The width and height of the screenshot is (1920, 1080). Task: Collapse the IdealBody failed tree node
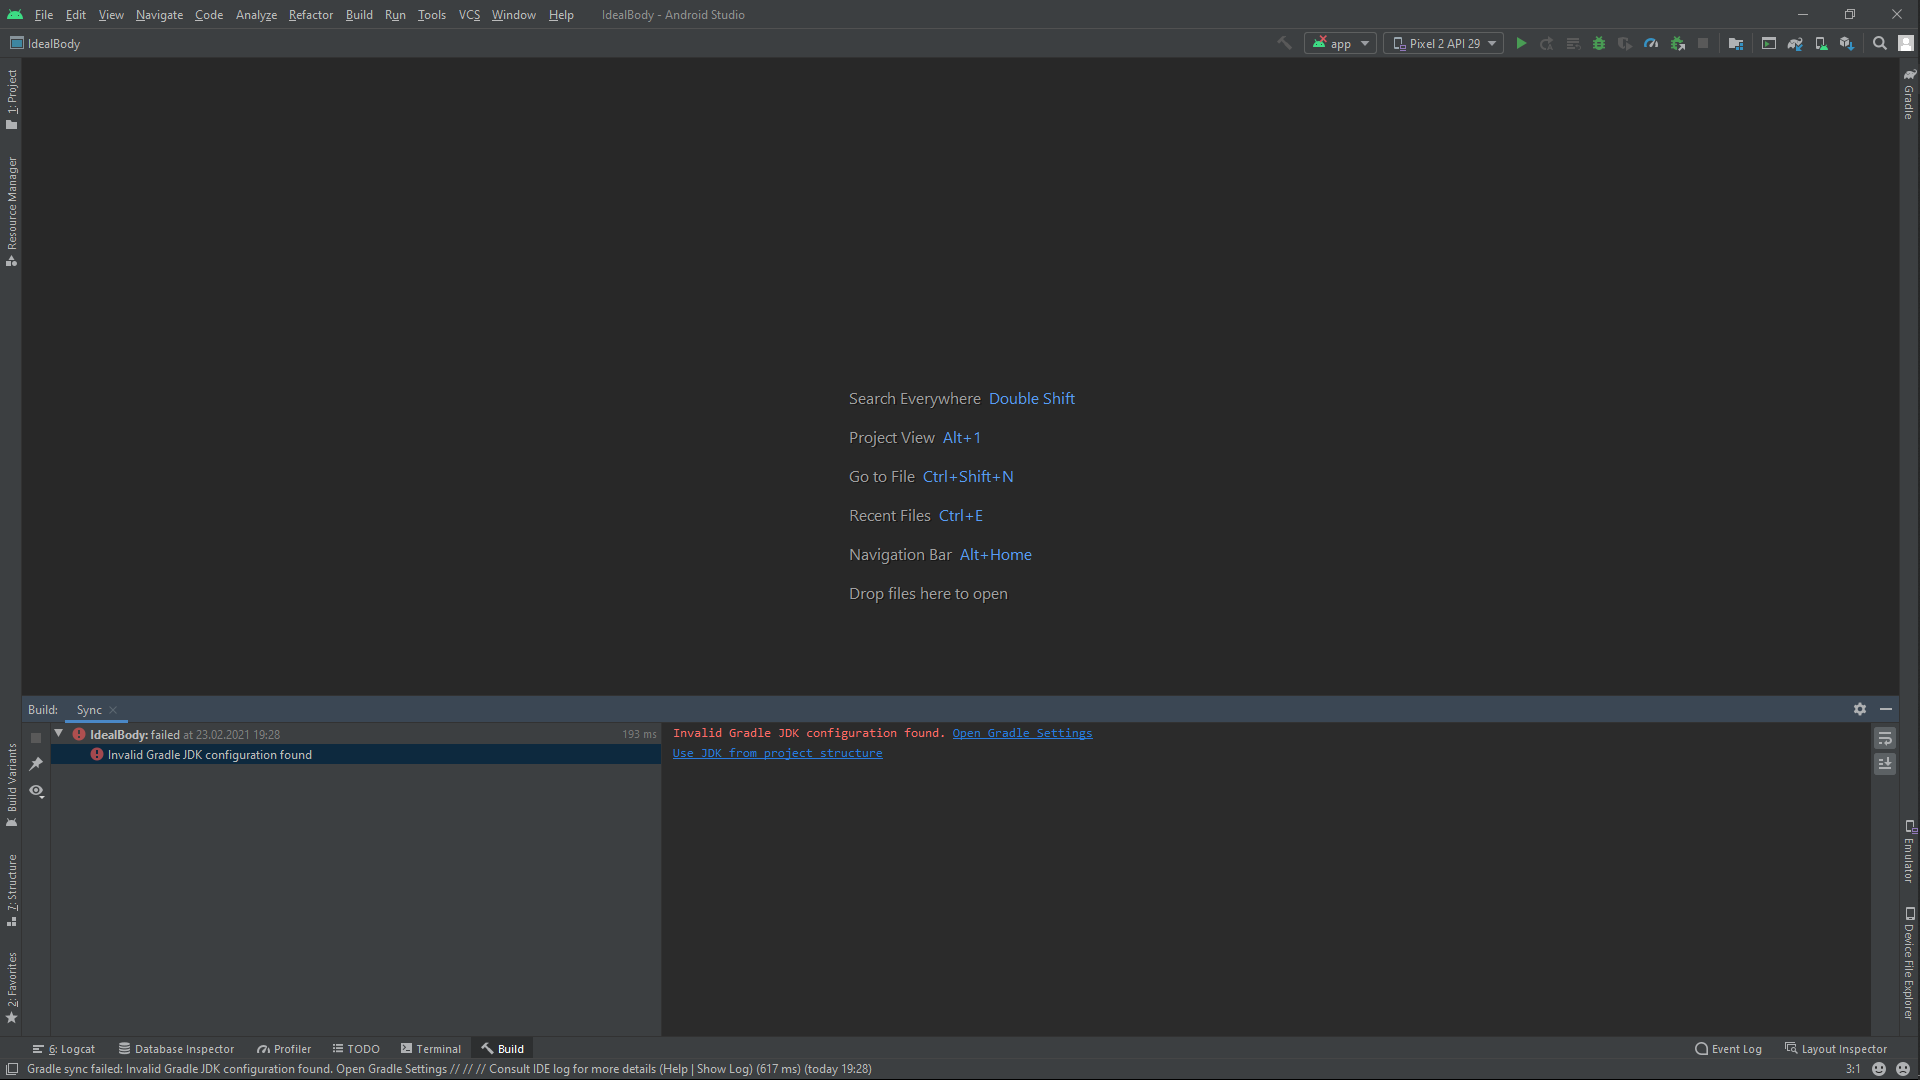[59, 734]
